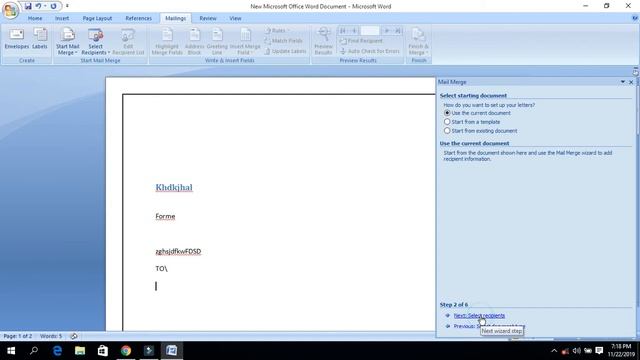Screen dimensions: 640x360
Task: Select Start from existing document option
Action: [480, 131]
